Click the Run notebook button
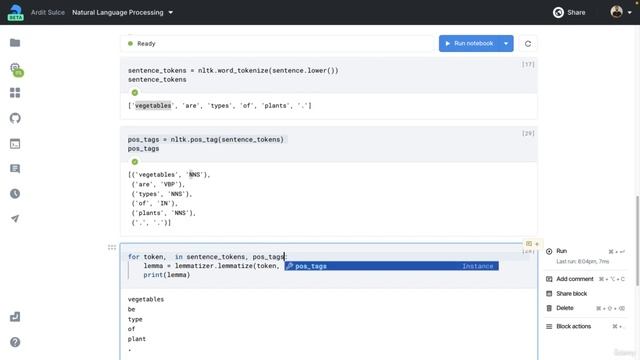Screen dimensions: 640x360 [x=469, y=44]
